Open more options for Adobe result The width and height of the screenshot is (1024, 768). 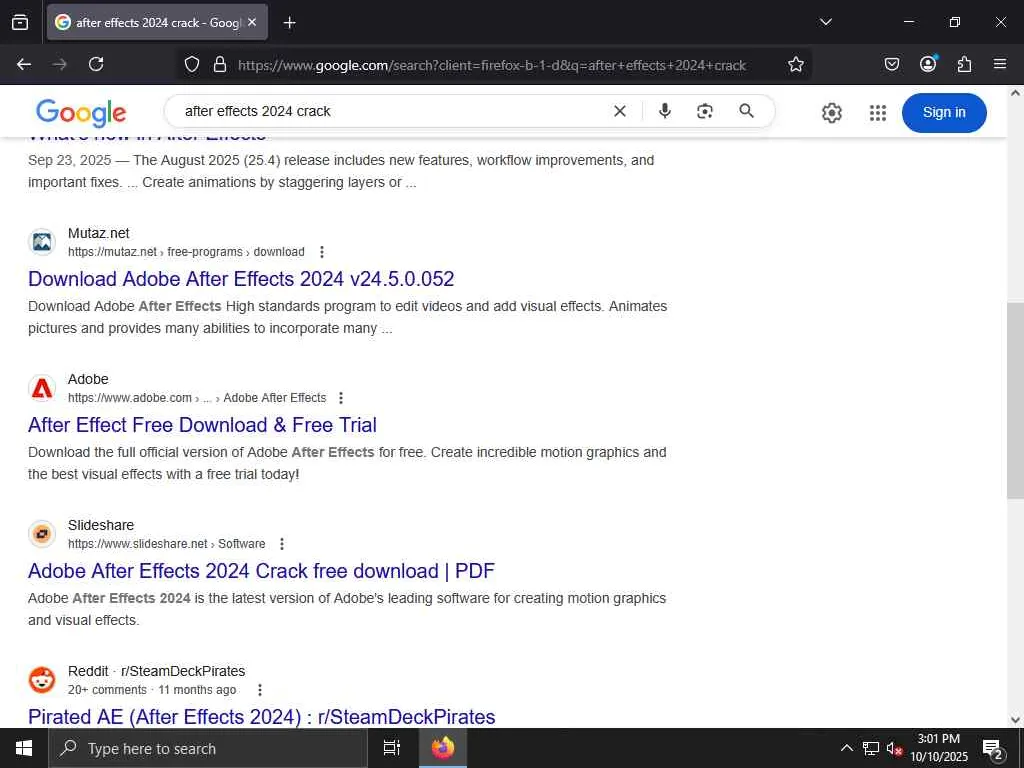pos(340,398)
